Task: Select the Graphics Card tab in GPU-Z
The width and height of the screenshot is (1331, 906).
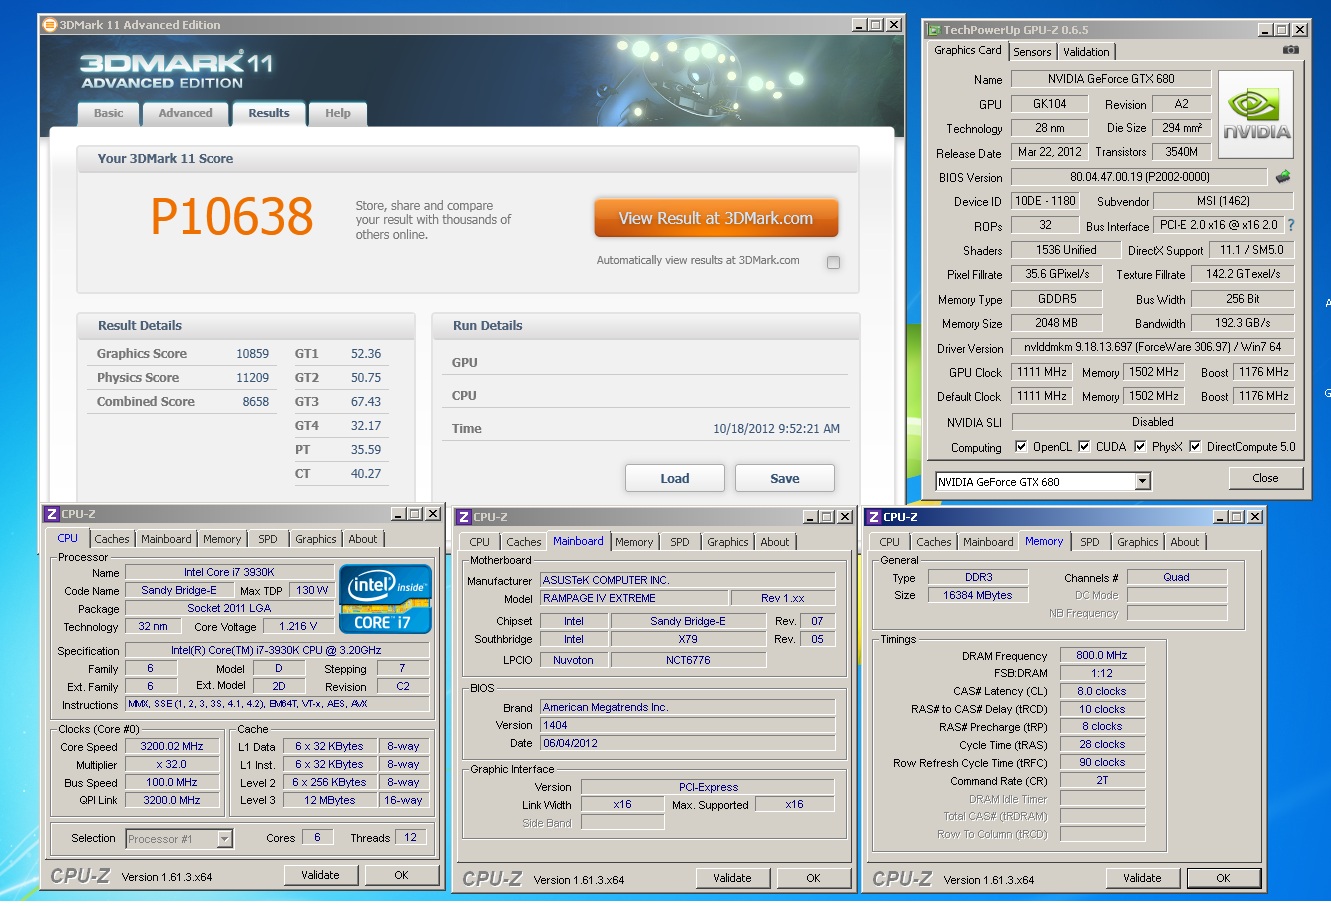Action: 967,50
